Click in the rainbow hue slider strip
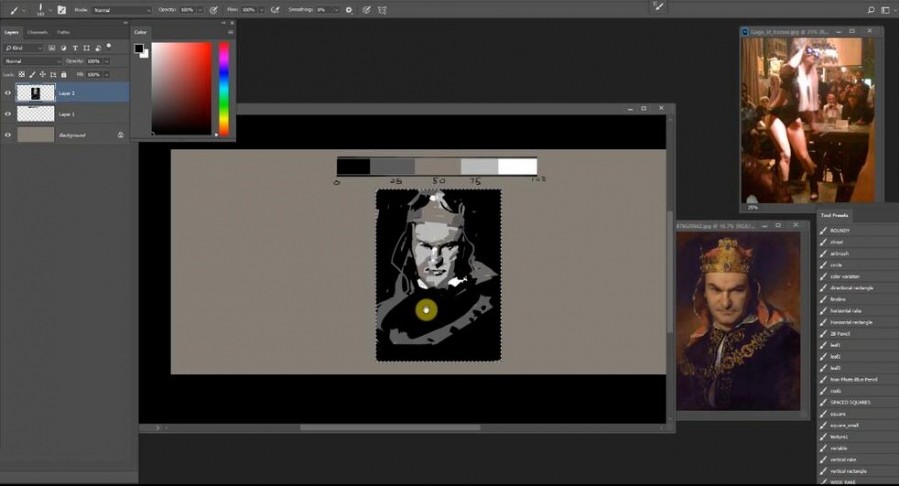Image resolution: width=899 pixels, height=486 pixels. coord(224,89)
